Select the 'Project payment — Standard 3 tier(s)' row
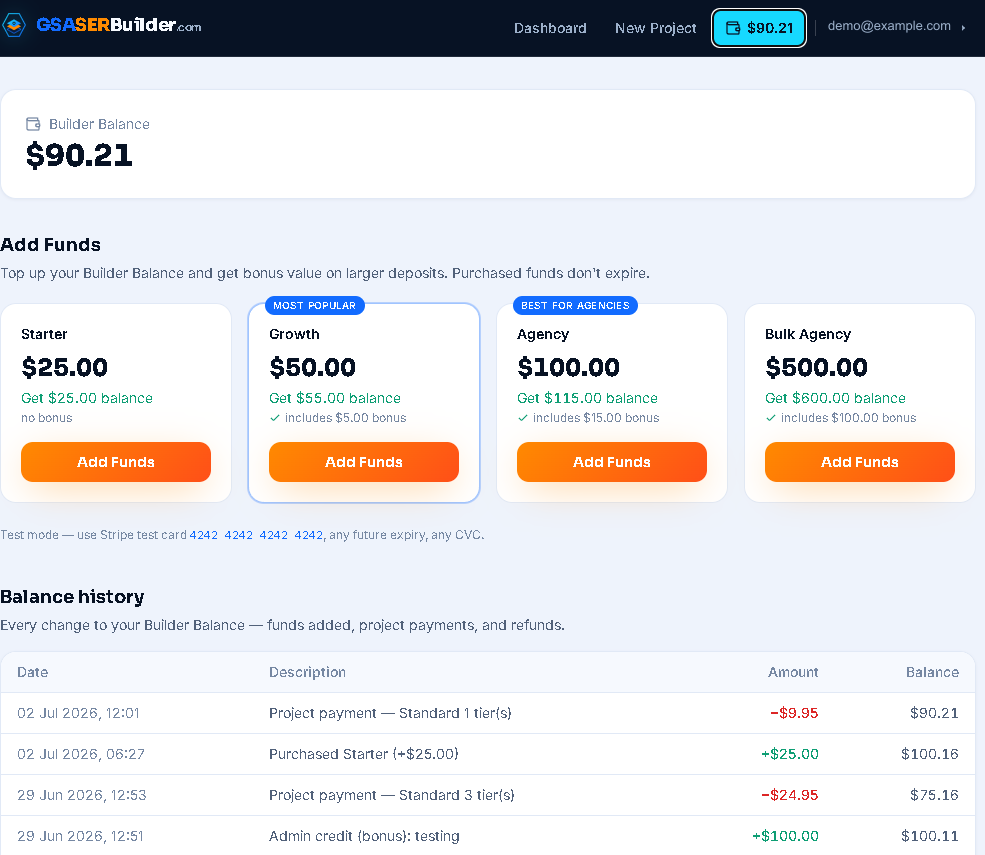The height and width of the screenshot is (855, 985). point(487,795)
